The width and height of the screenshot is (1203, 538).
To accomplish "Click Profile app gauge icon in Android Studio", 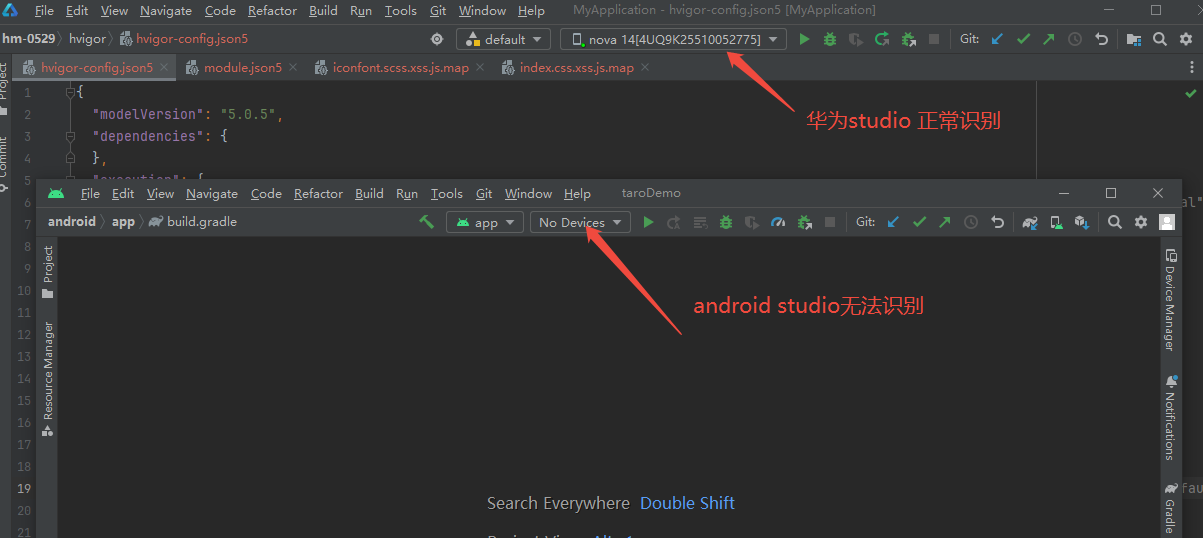I will pyautogui.click(x=779, y=222).
